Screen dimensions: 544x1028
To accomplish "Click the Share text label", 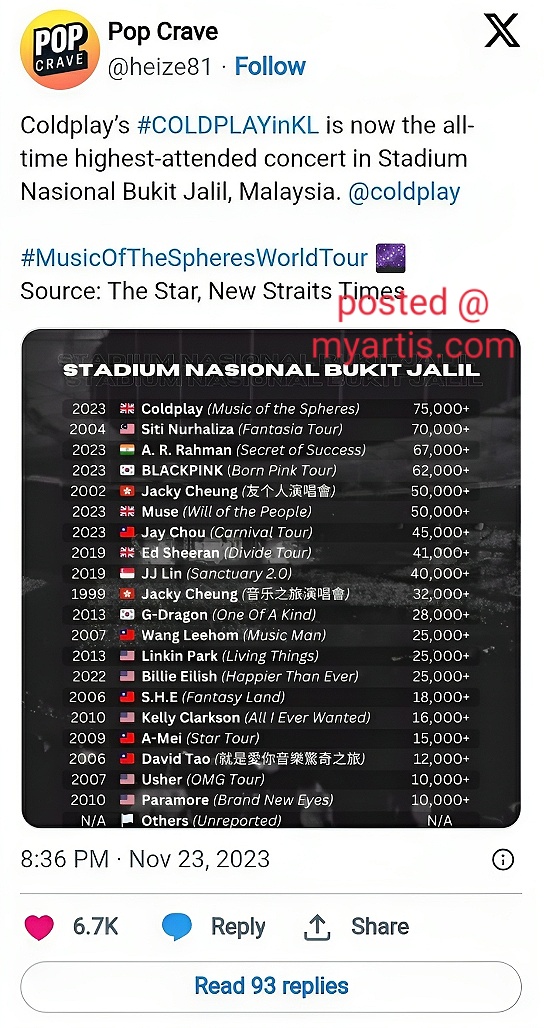I will [x=380, y=926].
